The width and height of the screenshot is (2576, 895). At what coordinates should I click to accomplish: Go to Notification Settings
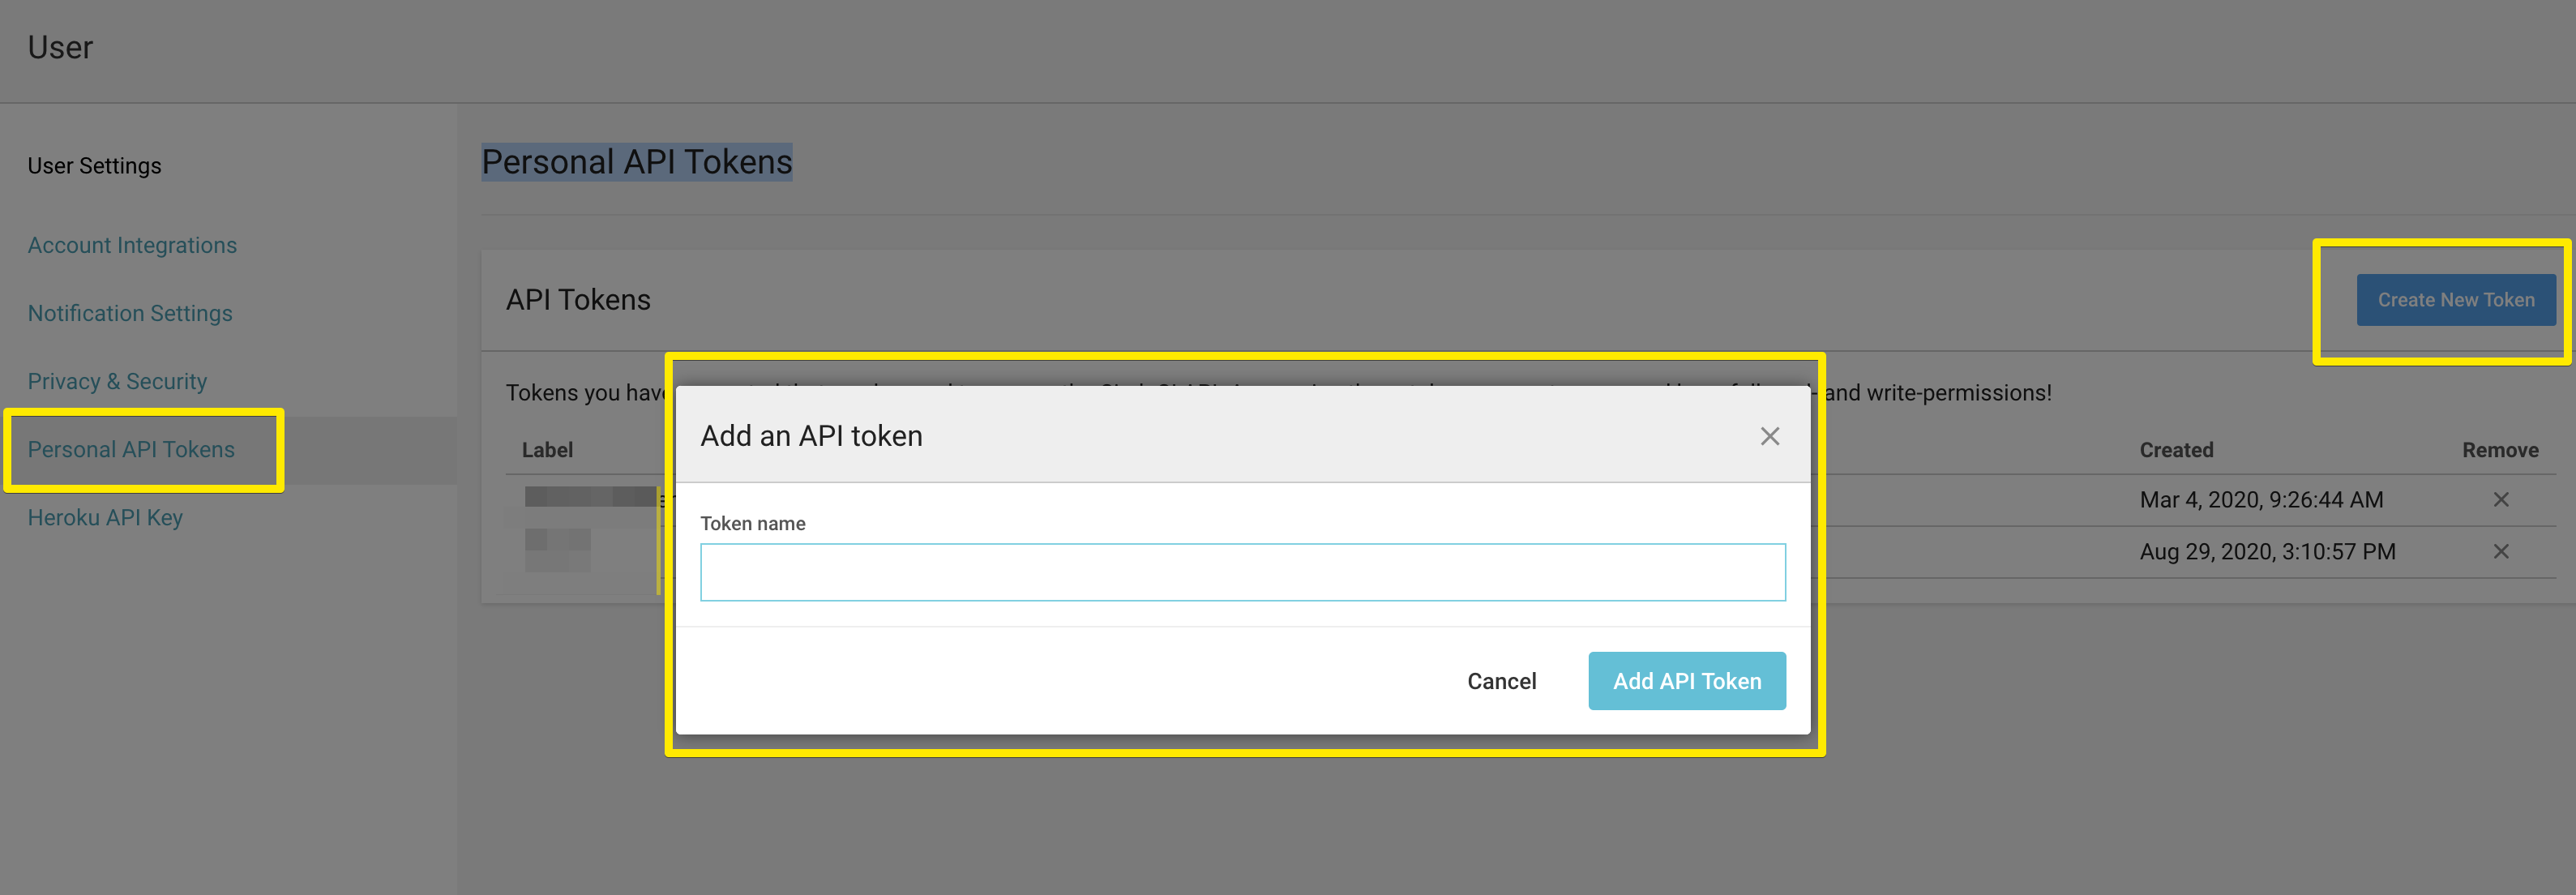click(x=130, y=313)
